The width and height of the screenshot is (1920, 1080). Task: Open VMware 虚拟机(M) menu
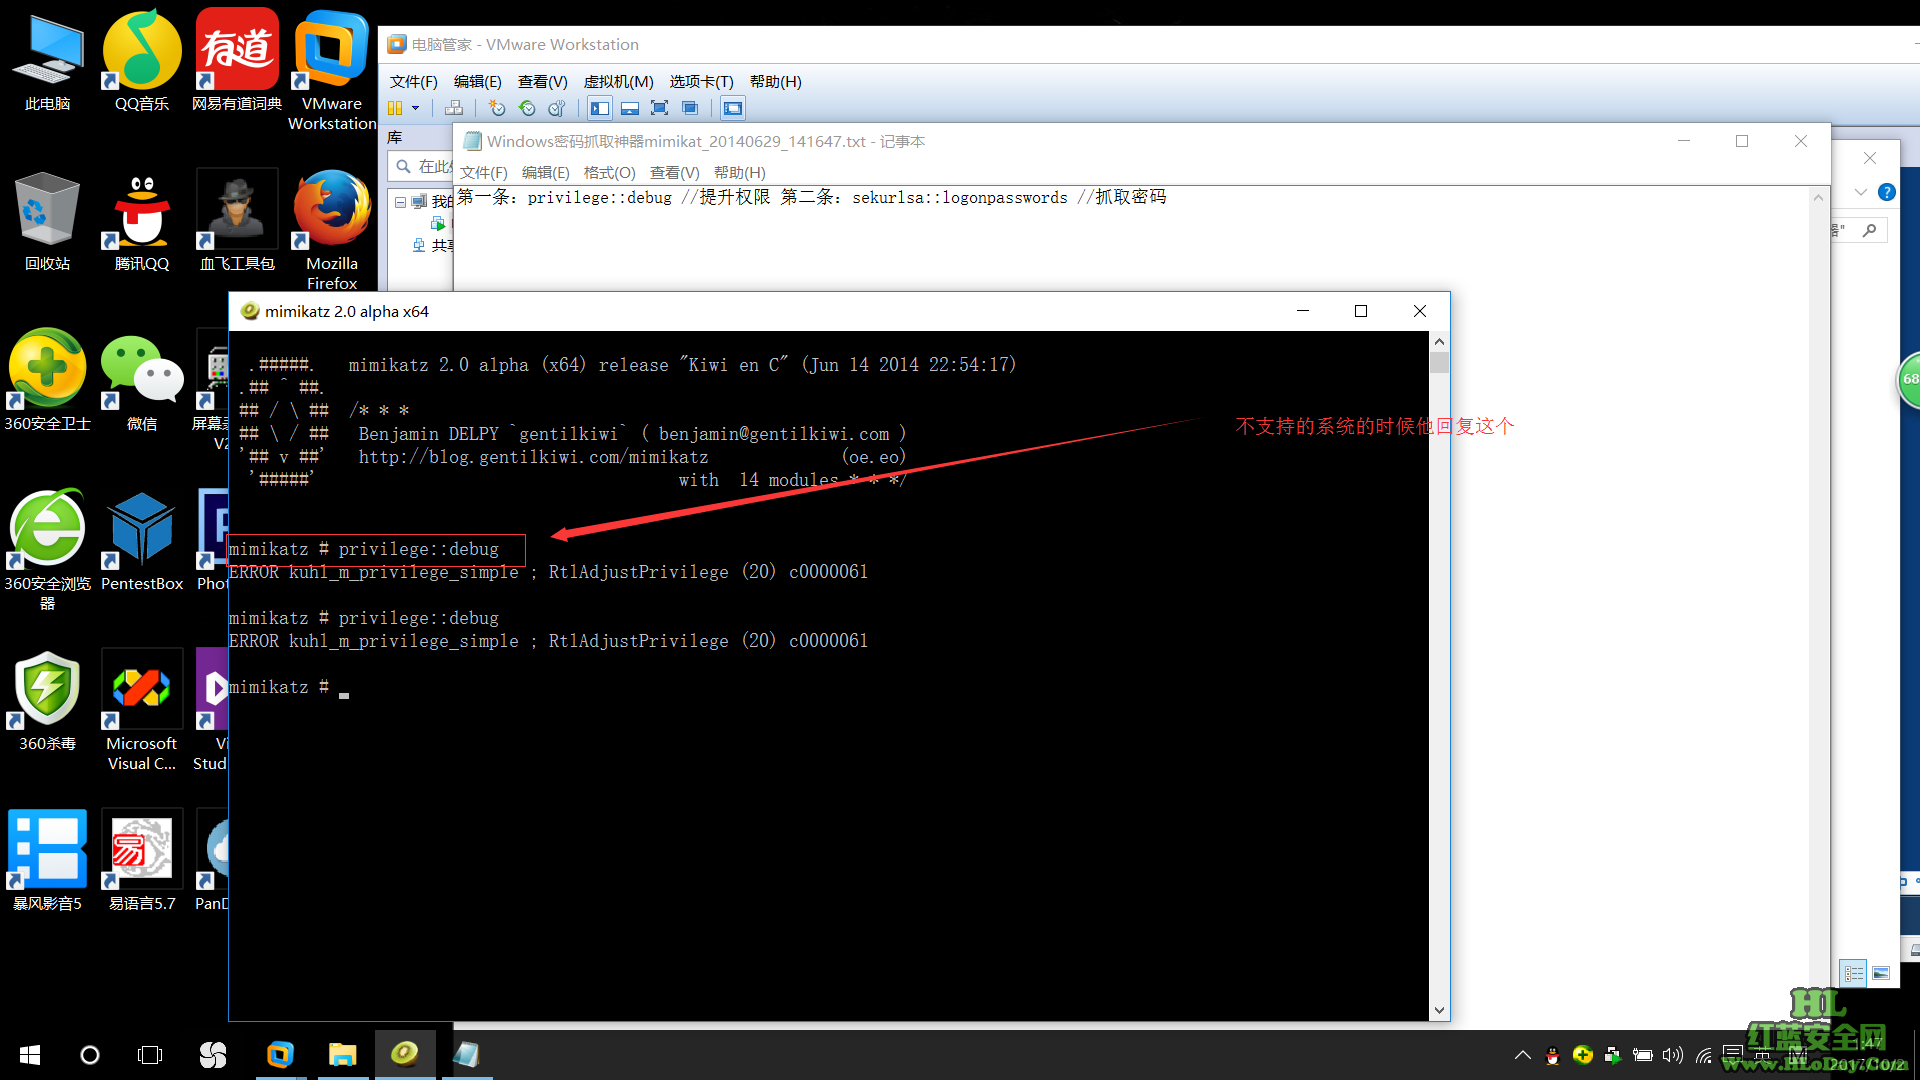pyautogui.click(x=618, y=82)
